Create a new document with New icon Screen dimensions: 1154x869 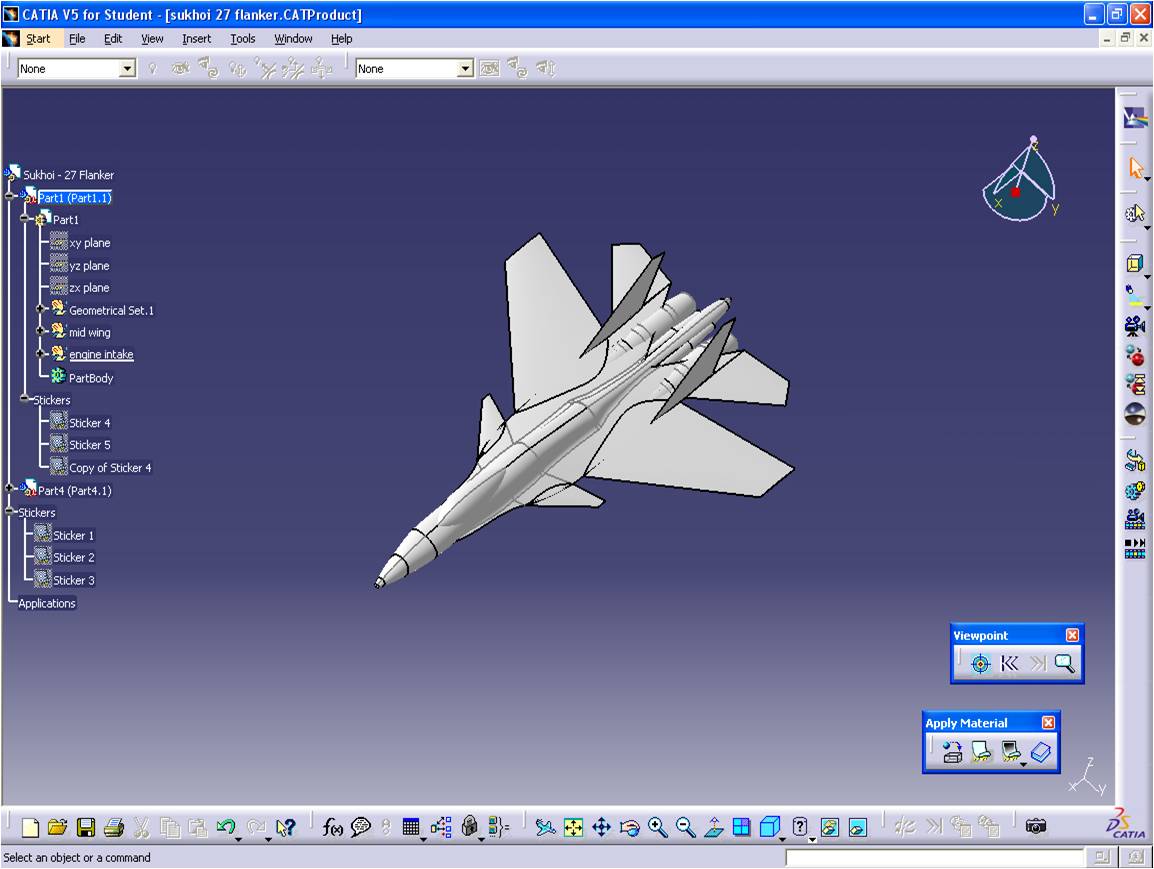tap(30, 827)
